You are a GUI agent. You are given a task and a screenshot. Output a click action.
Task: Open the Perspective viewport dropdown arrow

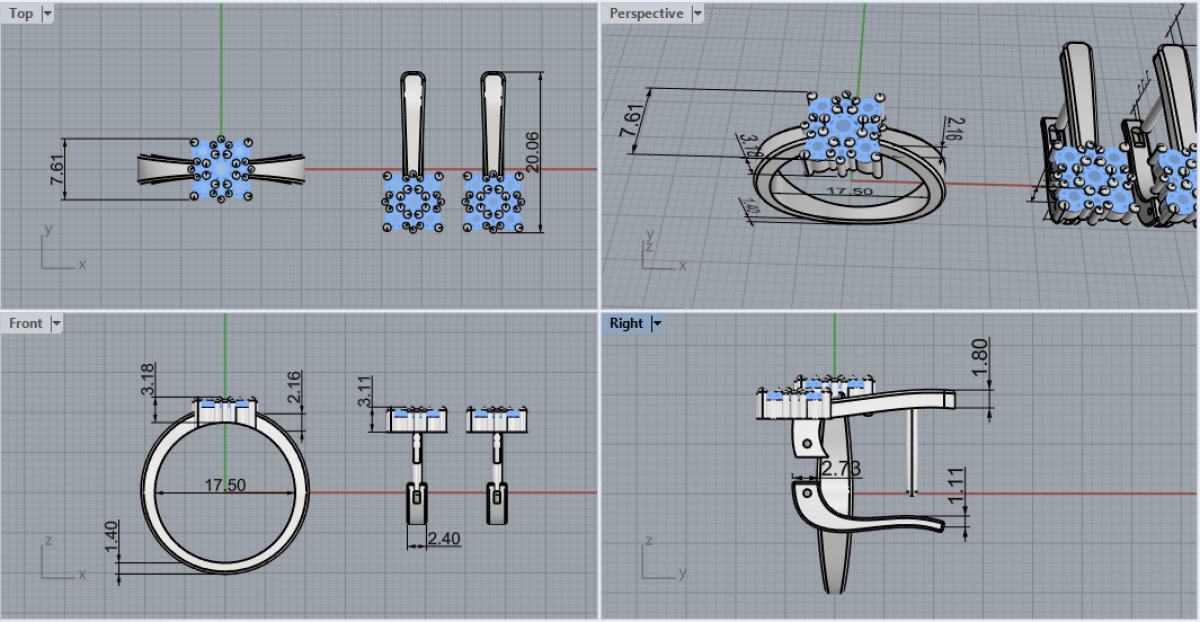pos(697,14)
